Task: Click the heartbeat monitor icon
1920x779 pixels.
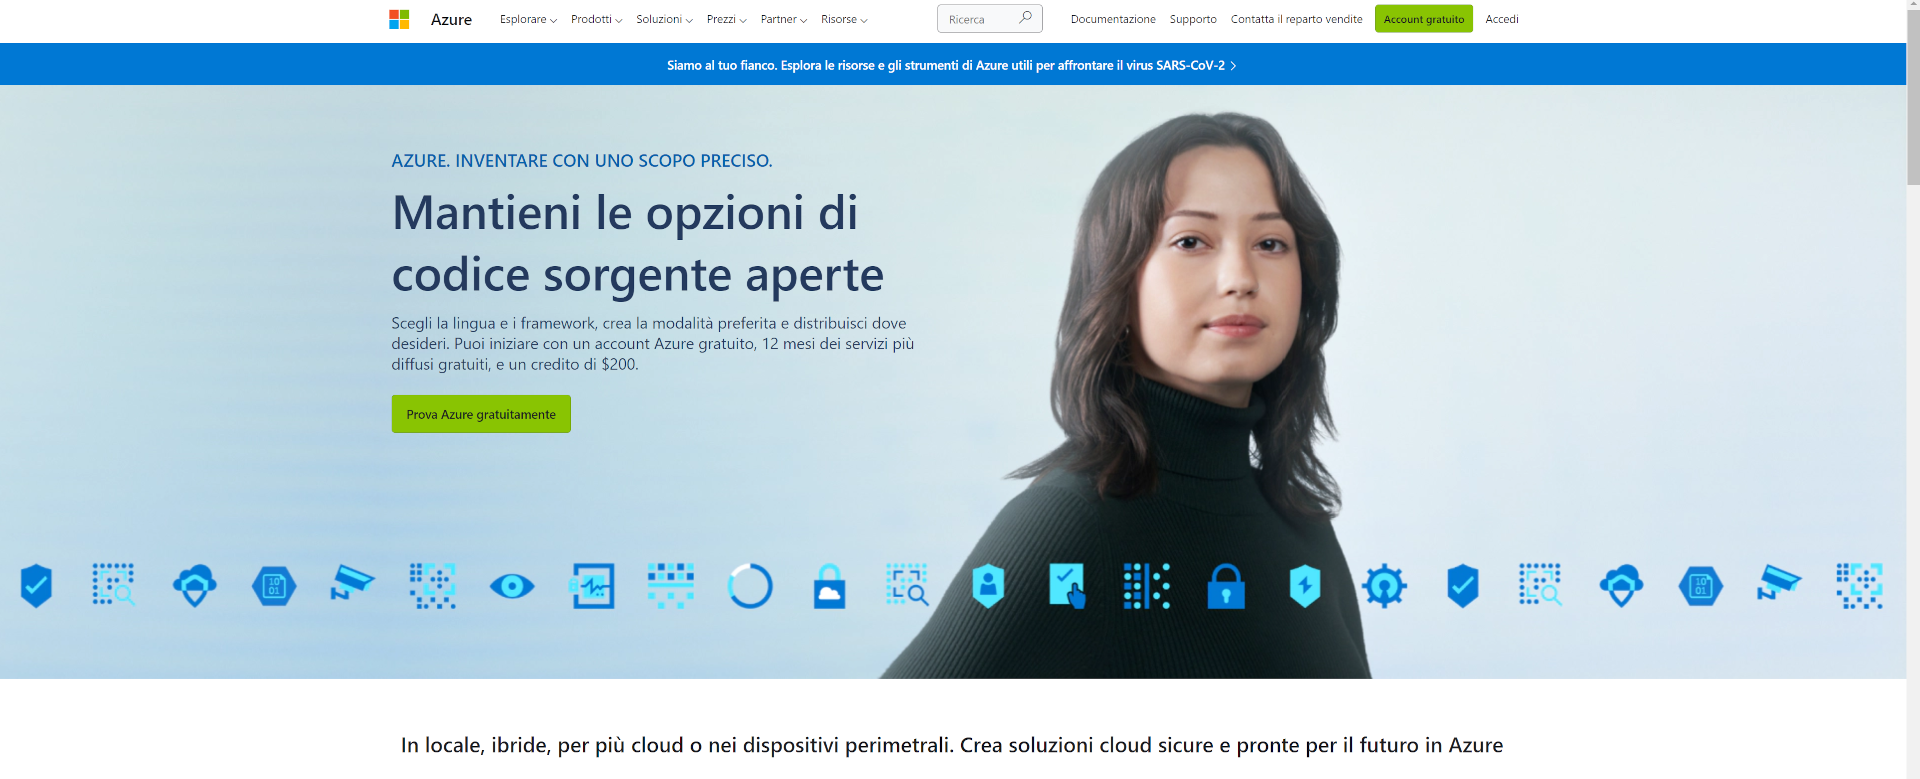Action: [592, 586]
